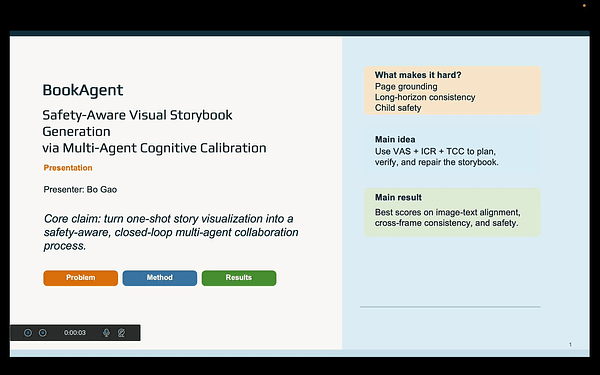600x375 pixels.
Task: Click the BookAgent title text
Action: (83, 90)
